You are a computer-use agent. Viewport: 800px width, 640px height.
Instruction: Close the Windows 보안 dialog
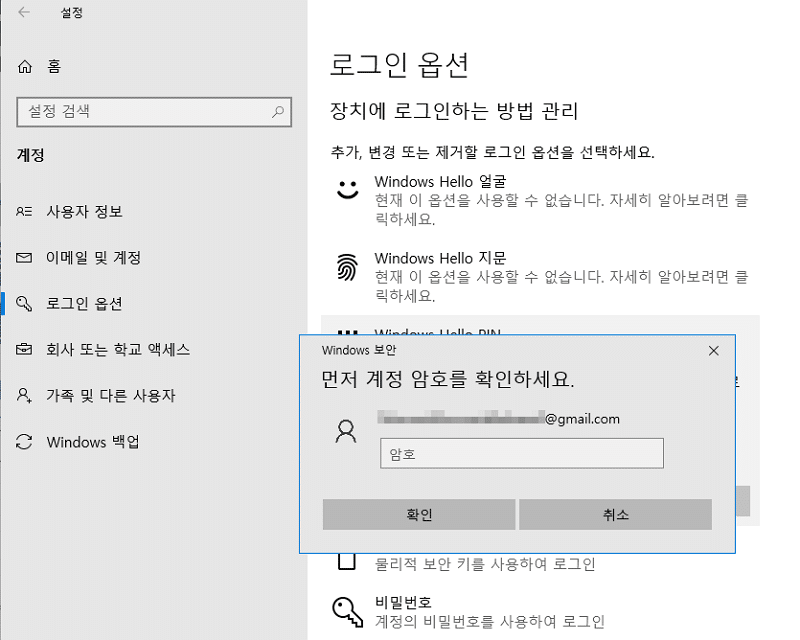tap(714, 351)
